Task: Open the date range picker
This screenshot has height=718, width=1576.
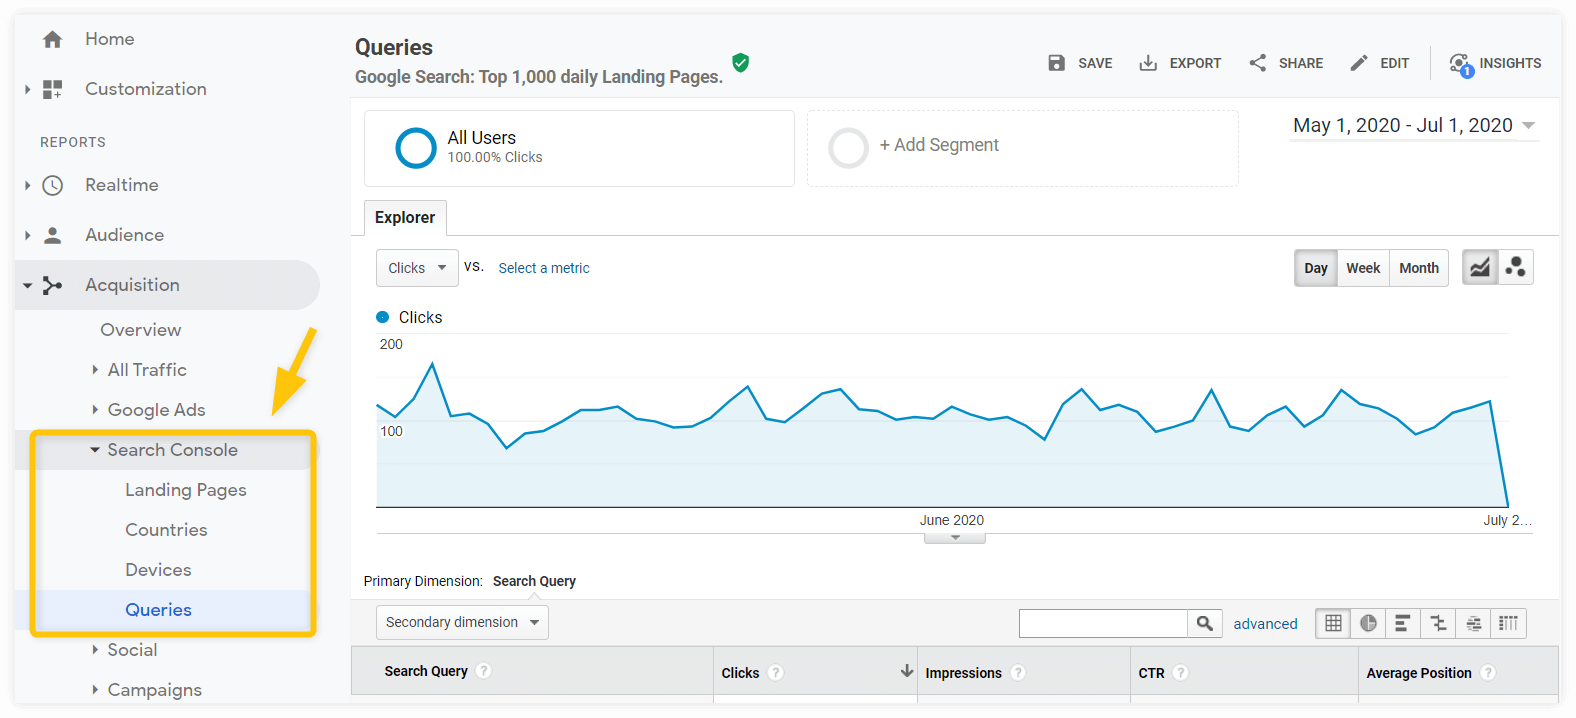Action: (x=1414, y=126)
